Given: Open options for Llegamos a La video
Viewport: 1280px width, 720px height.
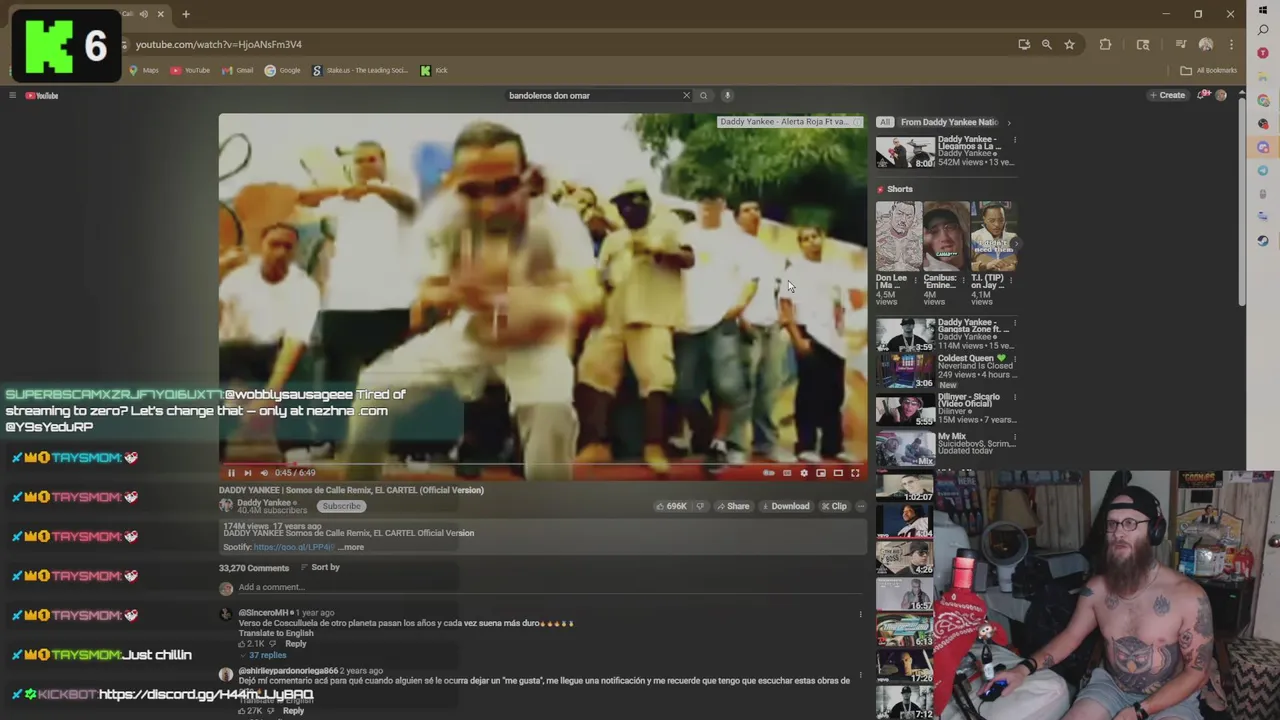Looking at the screenshot, I should [1014, 140].
